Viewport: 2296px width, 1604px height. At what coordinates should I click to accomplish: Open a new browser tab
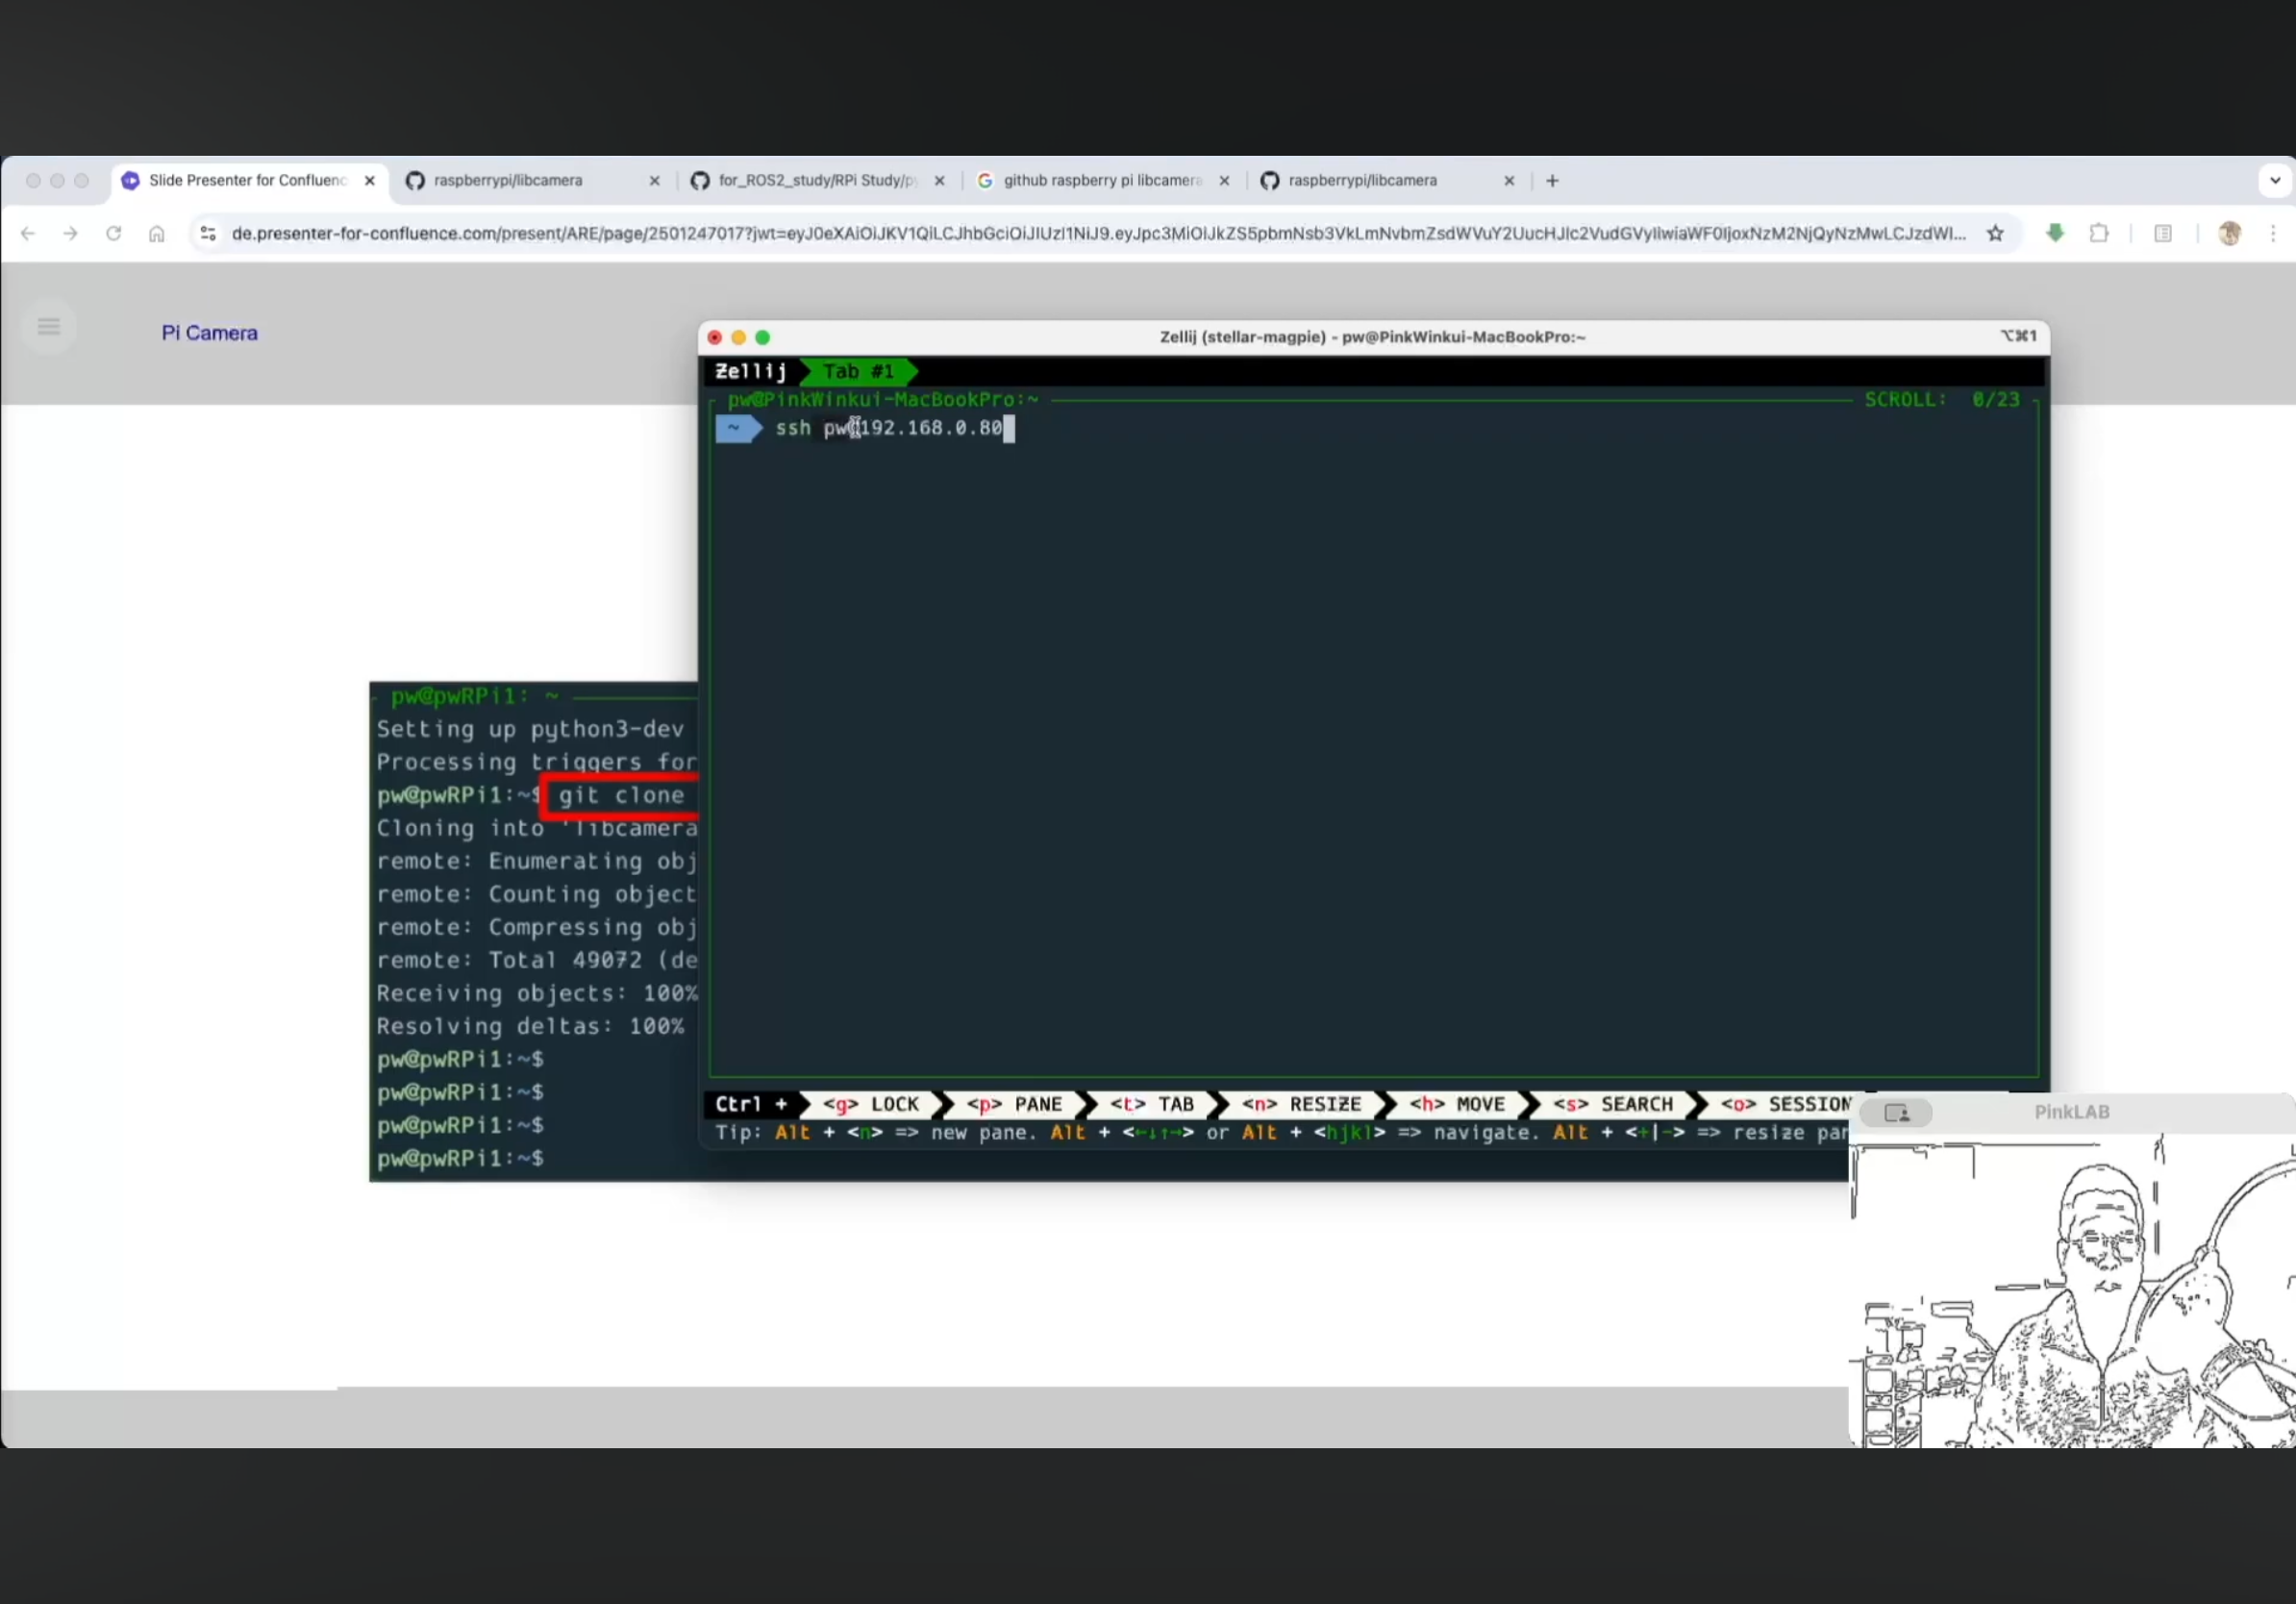point(1552,181)
